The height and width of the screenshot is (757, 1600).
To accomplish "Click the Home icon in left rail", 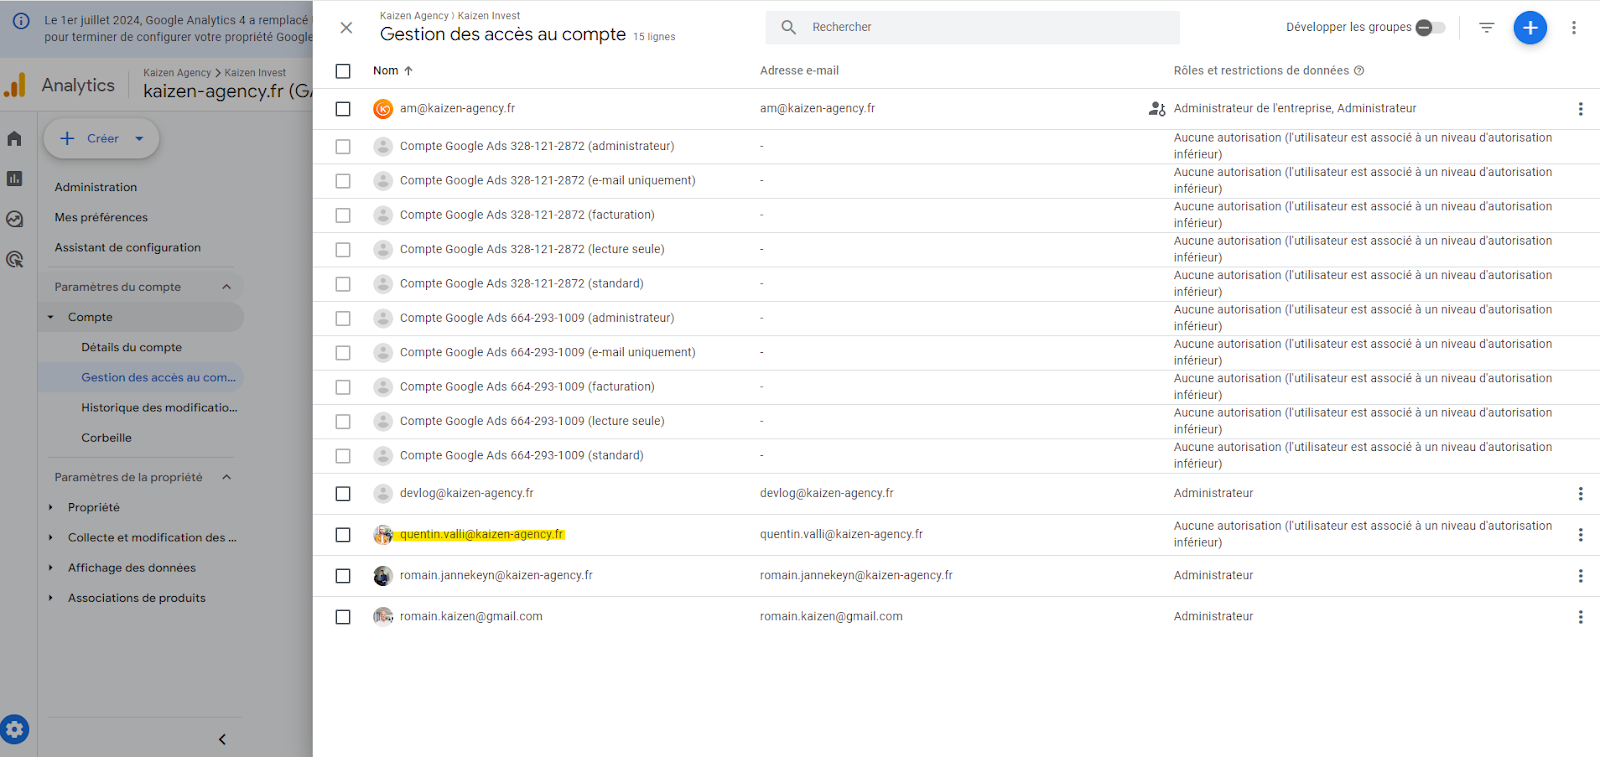I will [x=14, y=139].
